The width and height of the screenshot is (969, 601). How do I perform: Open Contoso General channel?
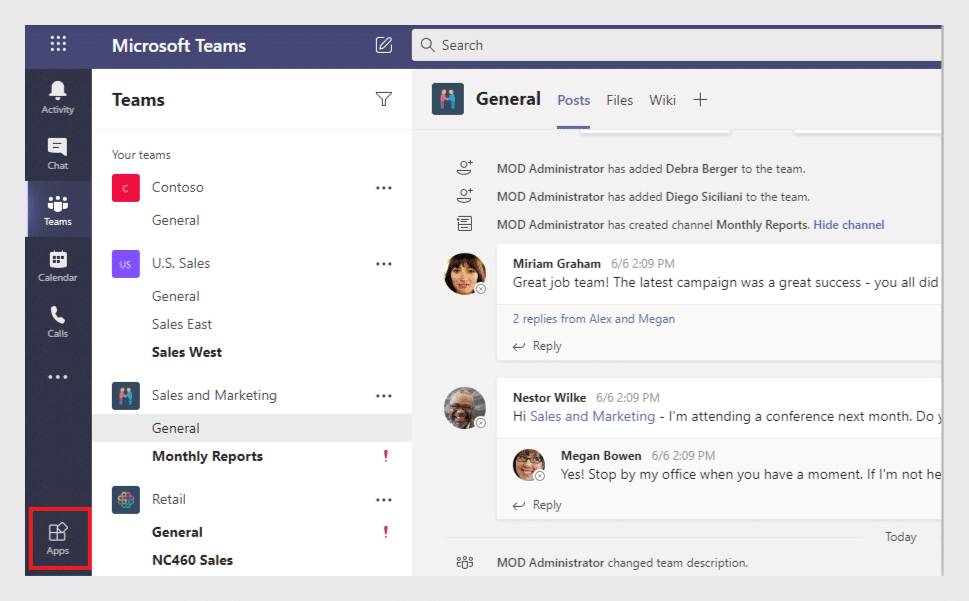176,221
